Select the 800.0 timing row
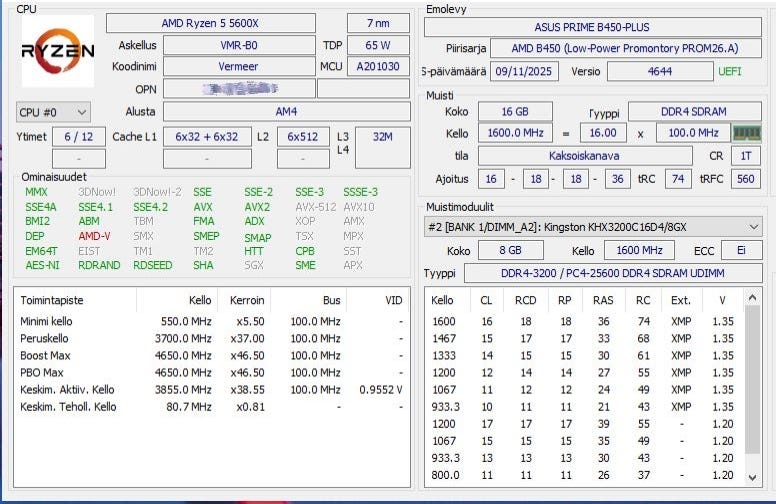Viewport: 776px width, 504px height. (584, 475)
